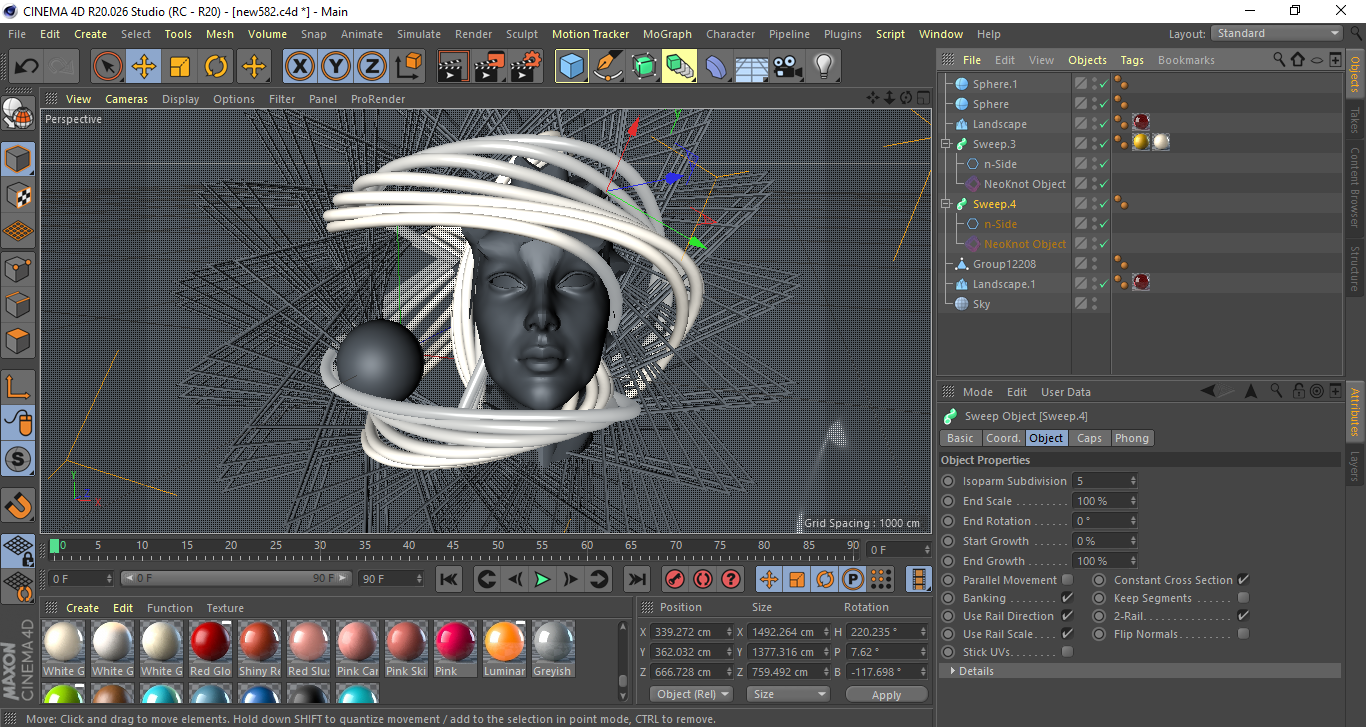Adjust End Scale spinner arrows

point(1133,501)
